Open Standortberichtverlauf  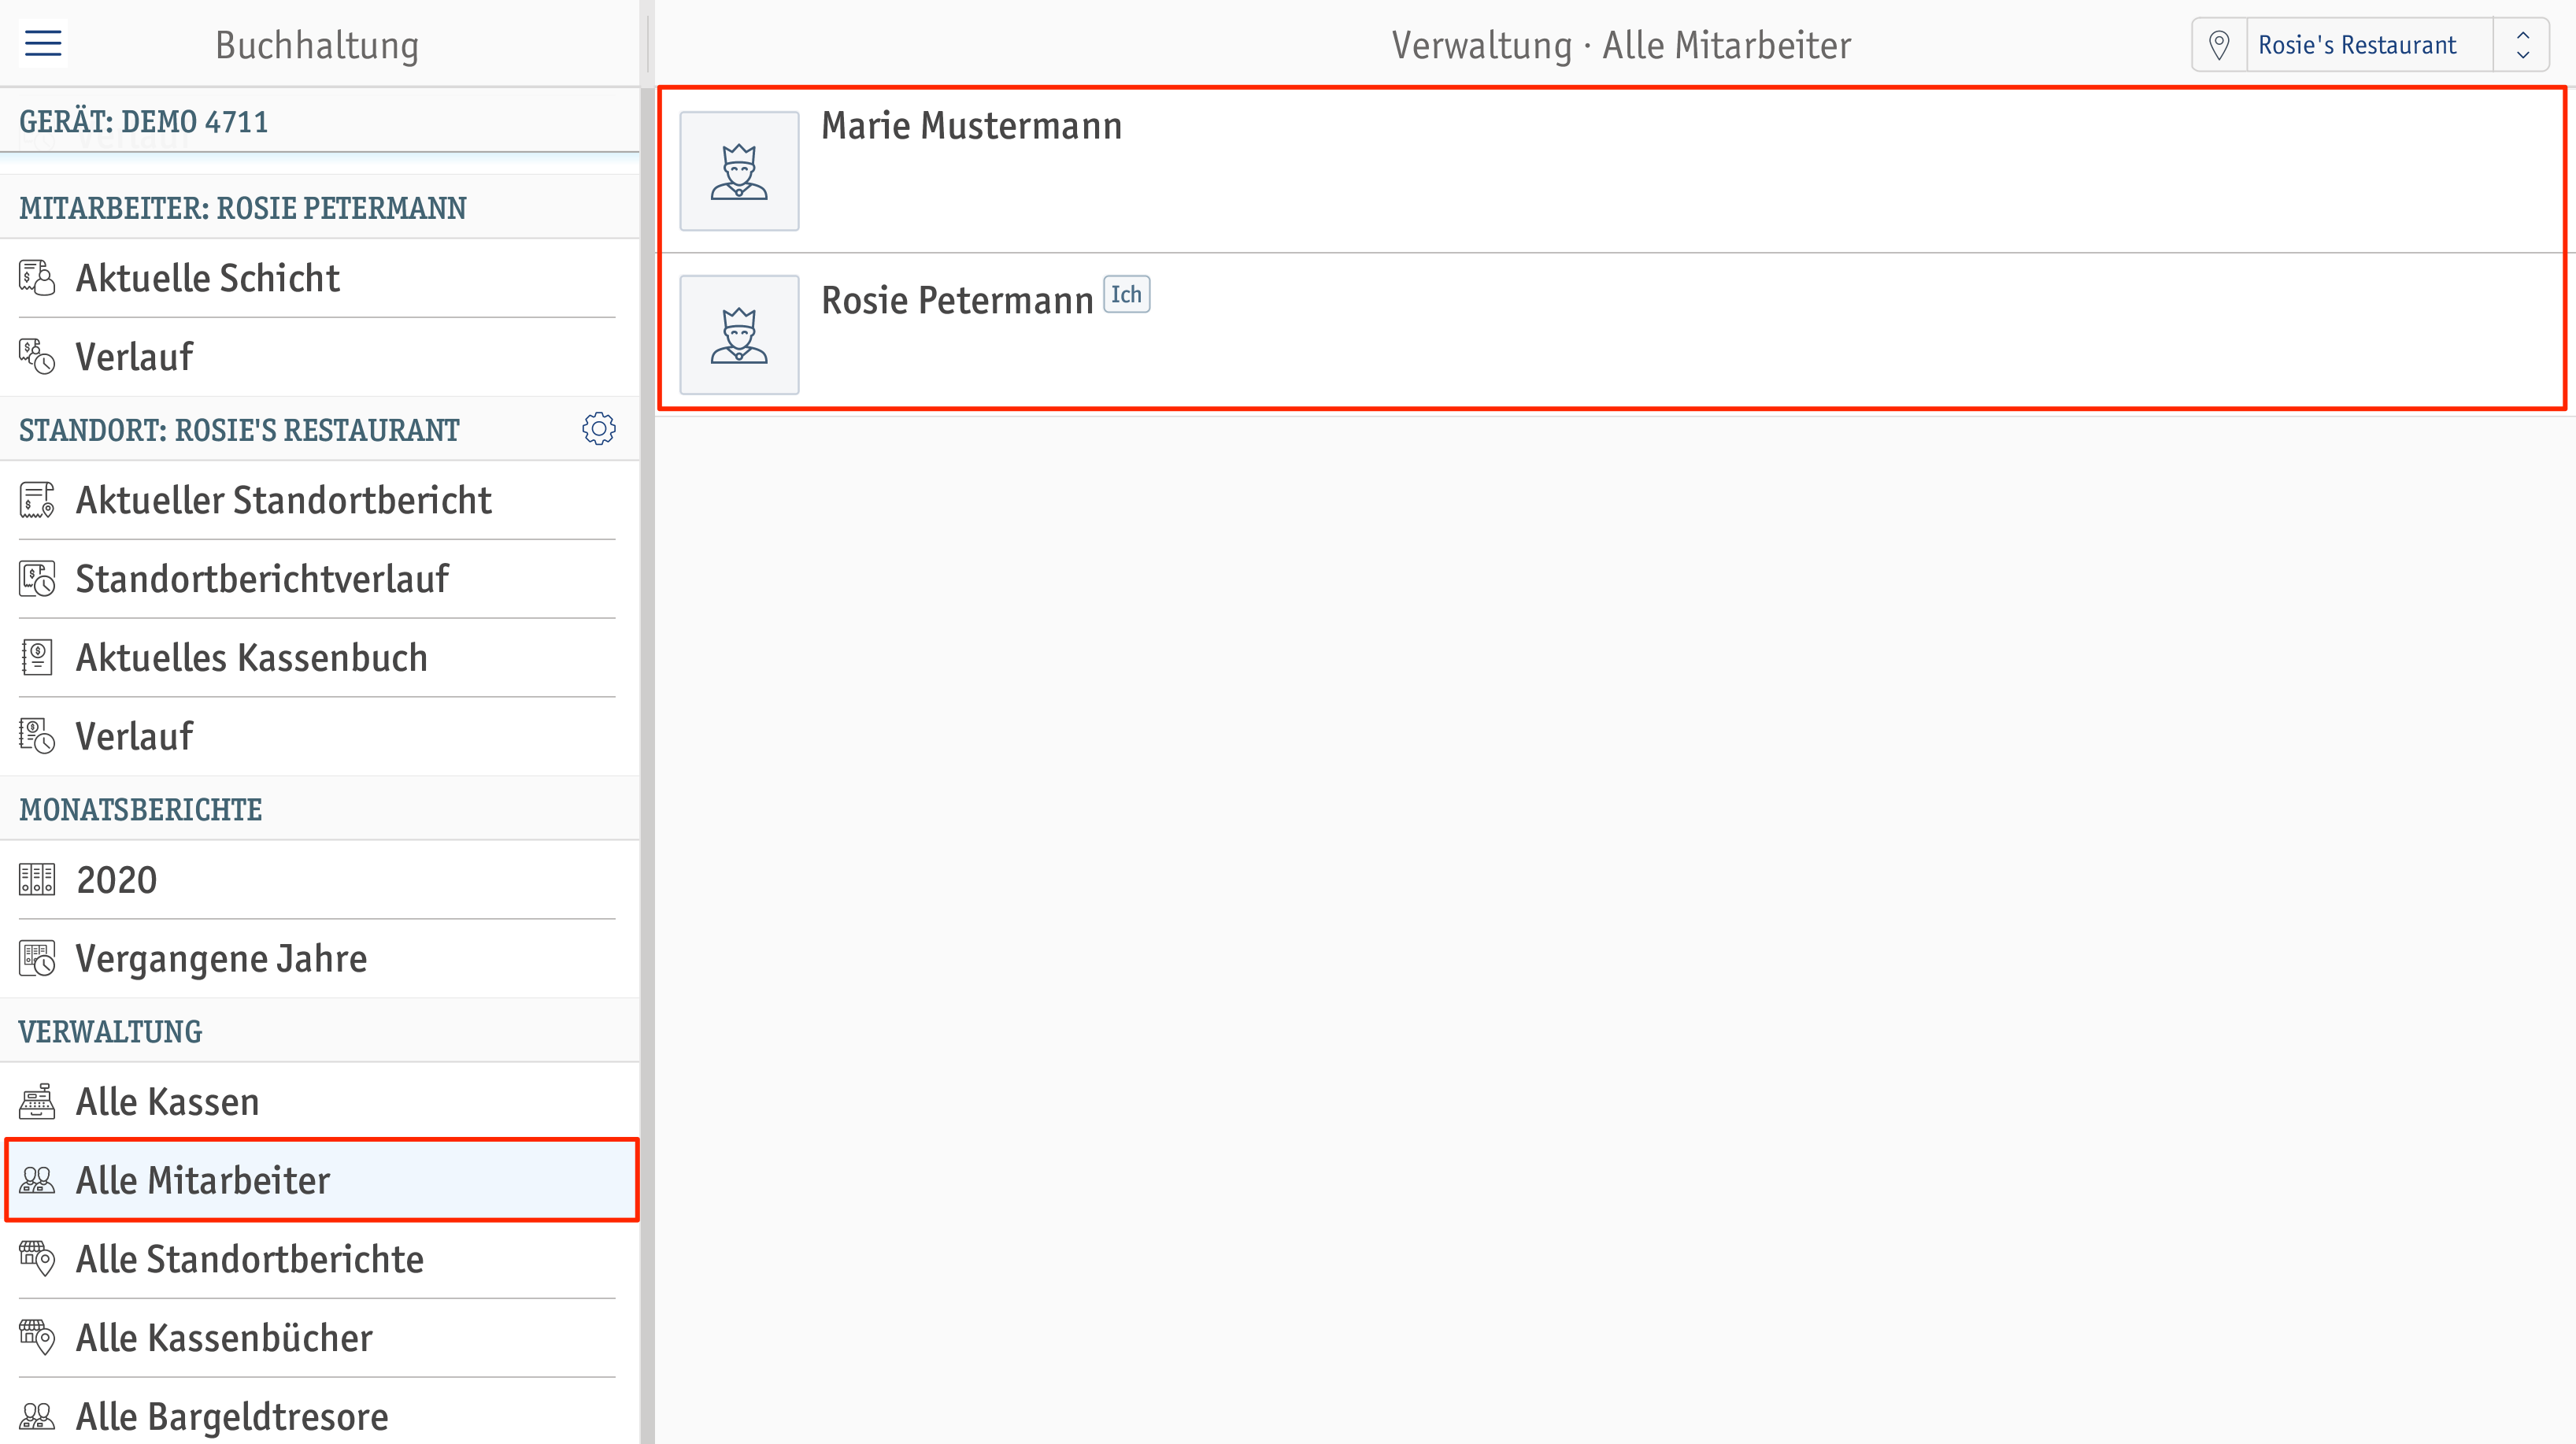tap(318, 579)
